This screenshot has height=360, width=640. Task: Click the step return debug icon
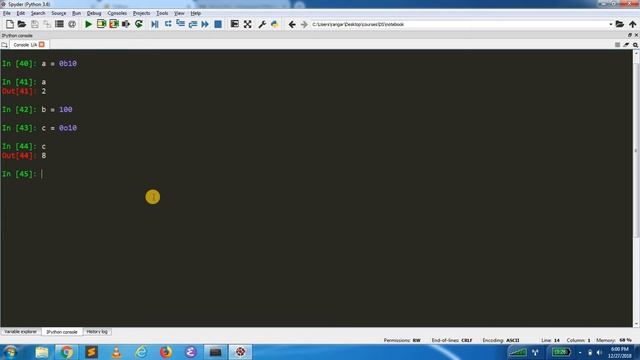point(193,24)
